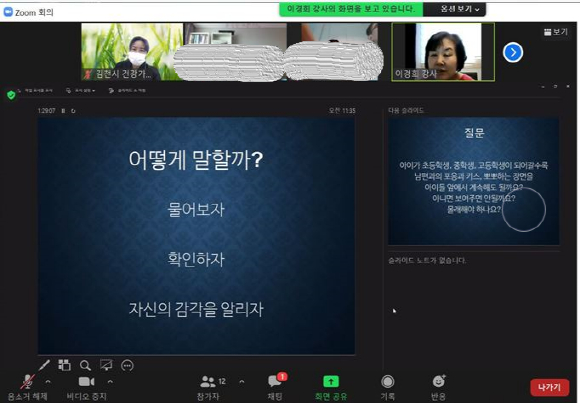Viewport: 580px width, 403px height.
Task: Open the 보기 view menu
Action: point(556,32)
